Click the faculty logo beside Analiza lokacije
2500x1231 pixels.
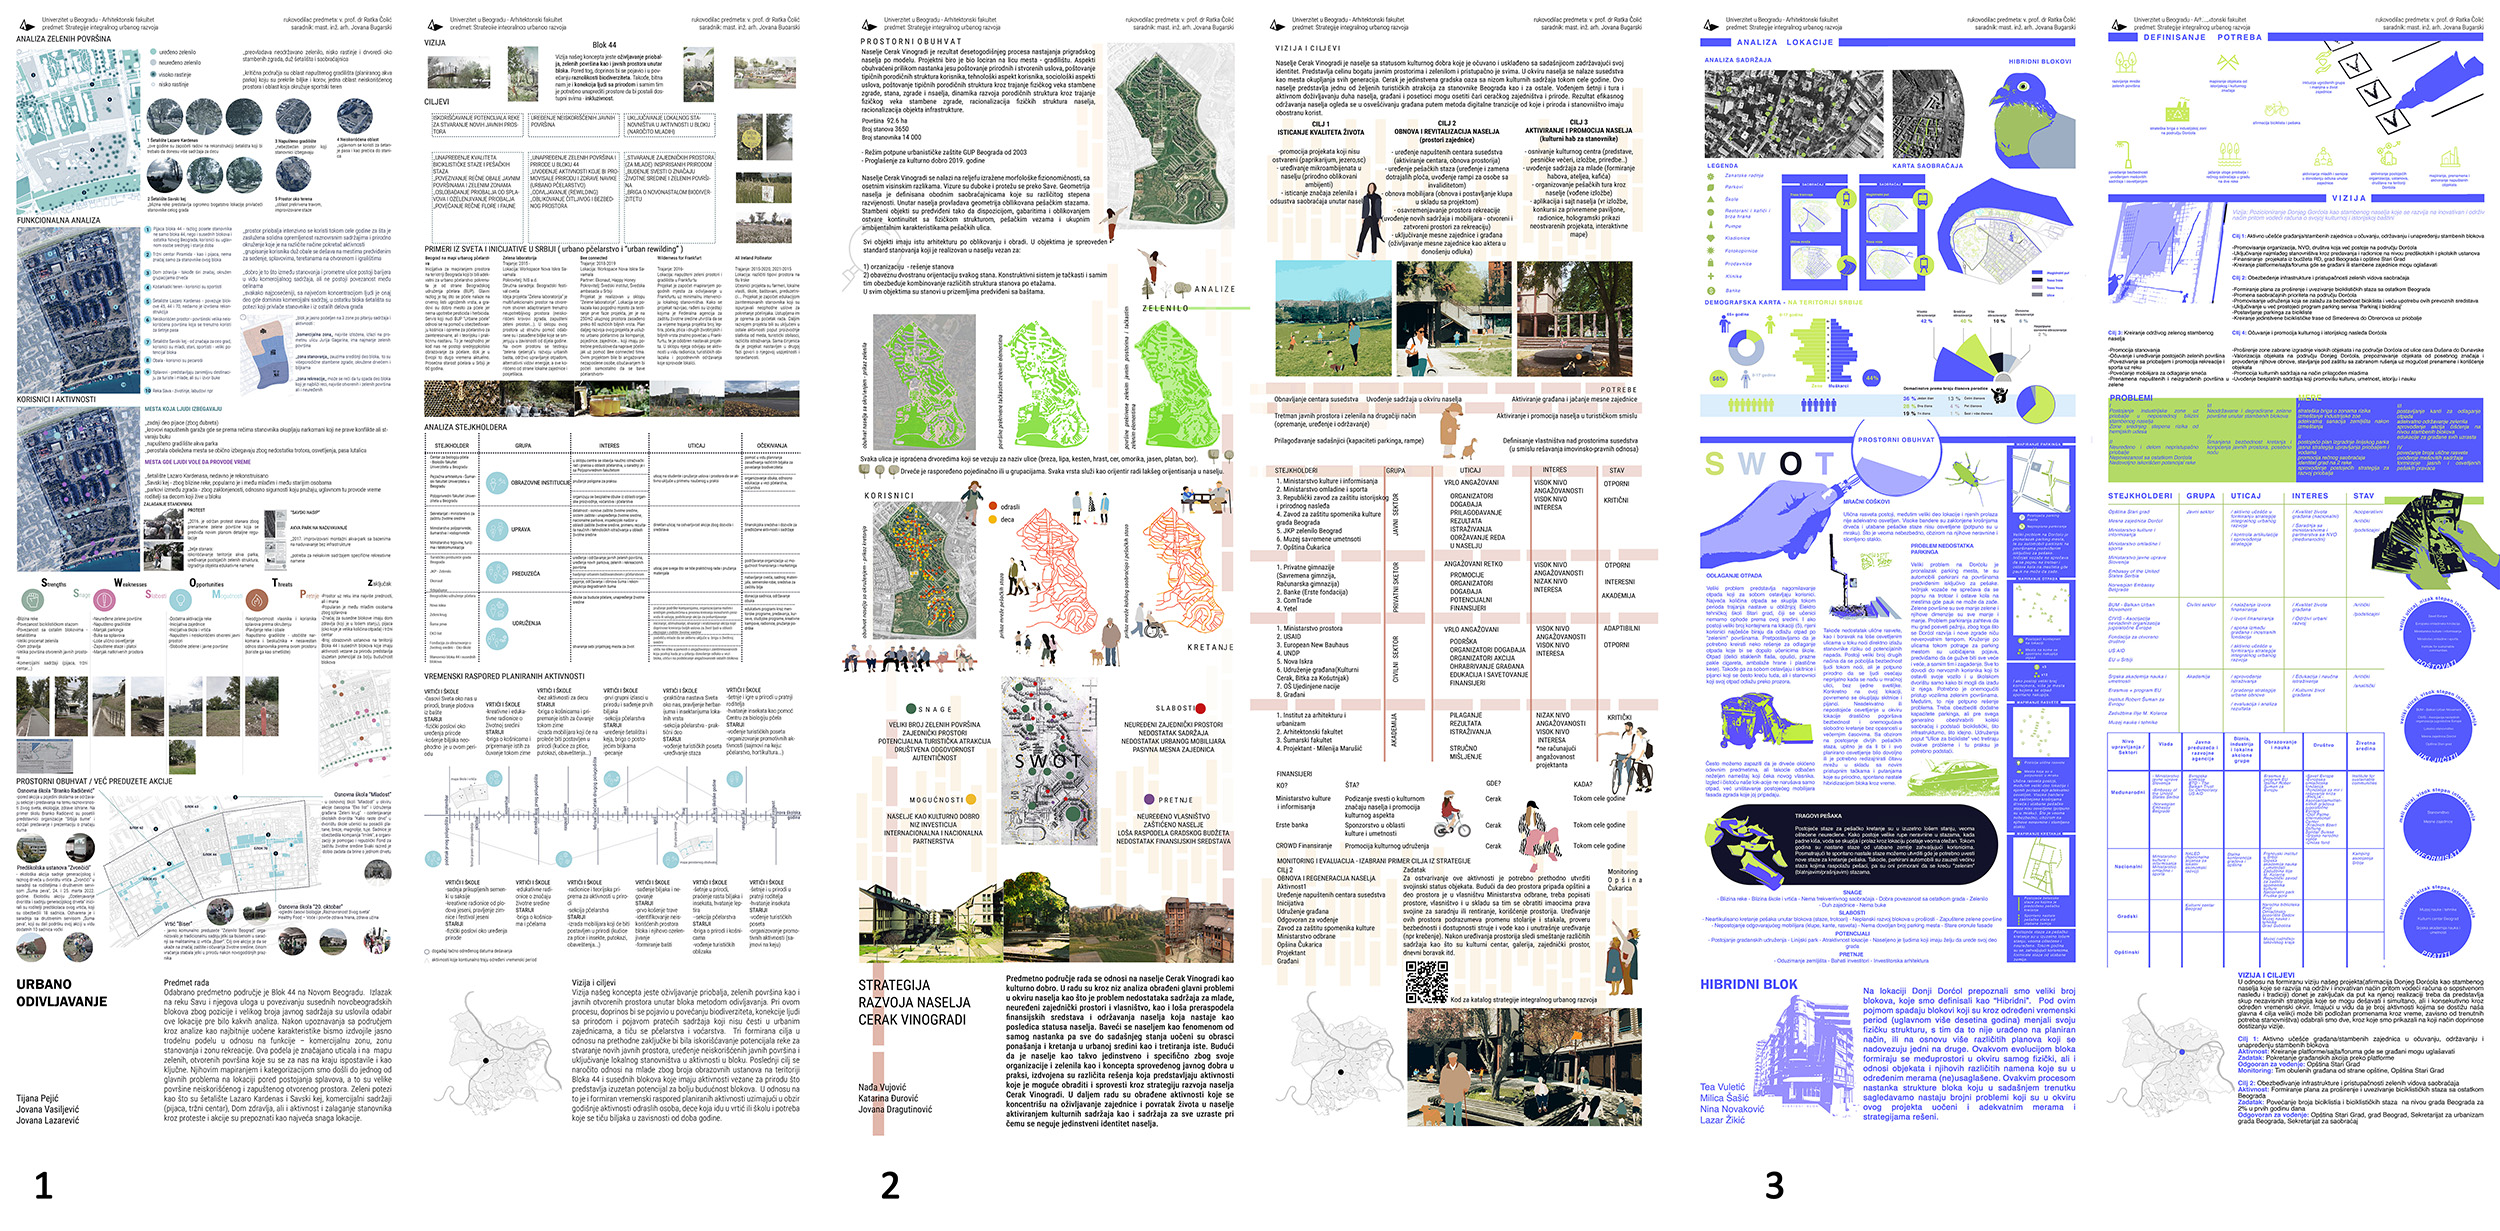click(x=1711, y=23)
